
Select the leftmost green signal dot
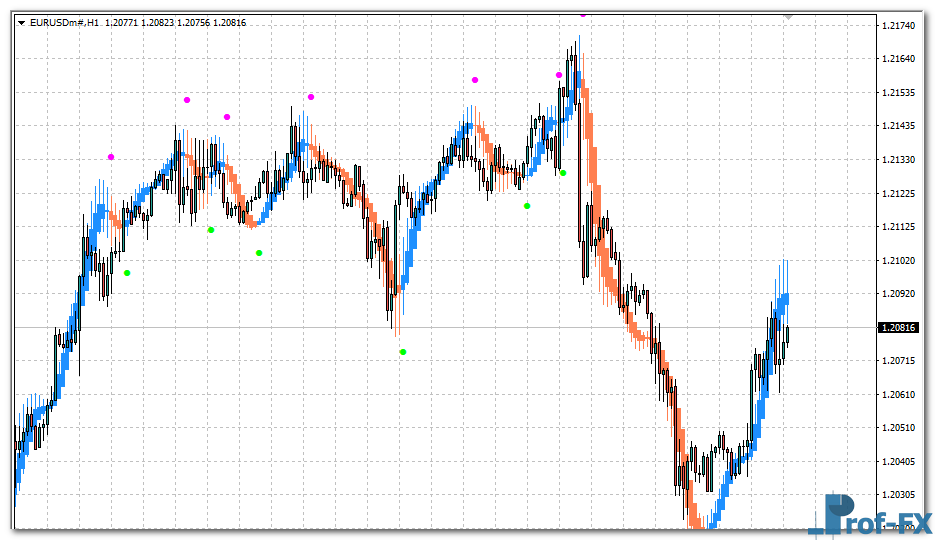pyautogui.click(x=127, y=273)
